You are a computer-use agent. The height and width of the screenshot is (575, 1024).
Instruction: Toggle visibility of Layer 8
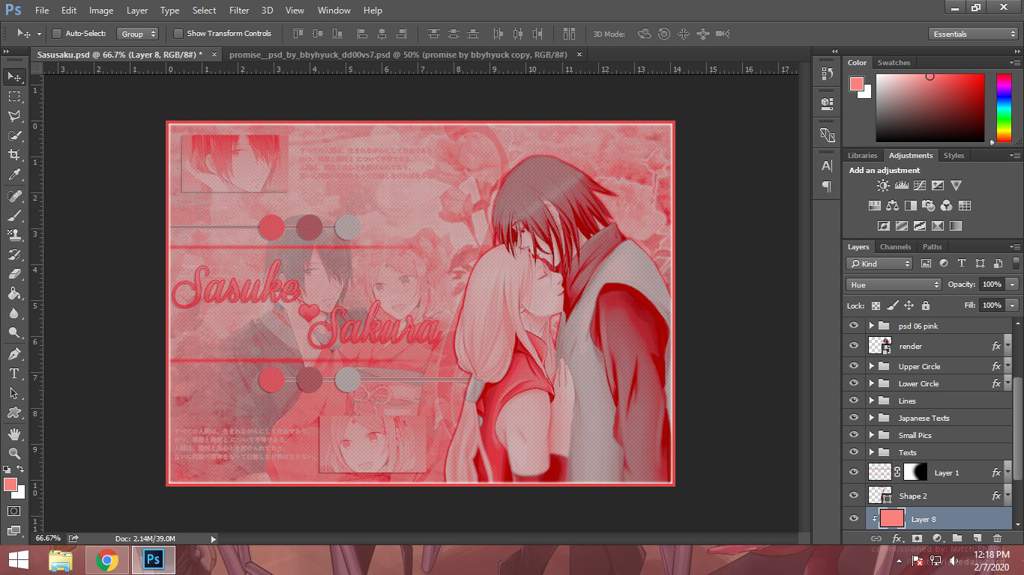pyautogui.click(x=854, y=519)
